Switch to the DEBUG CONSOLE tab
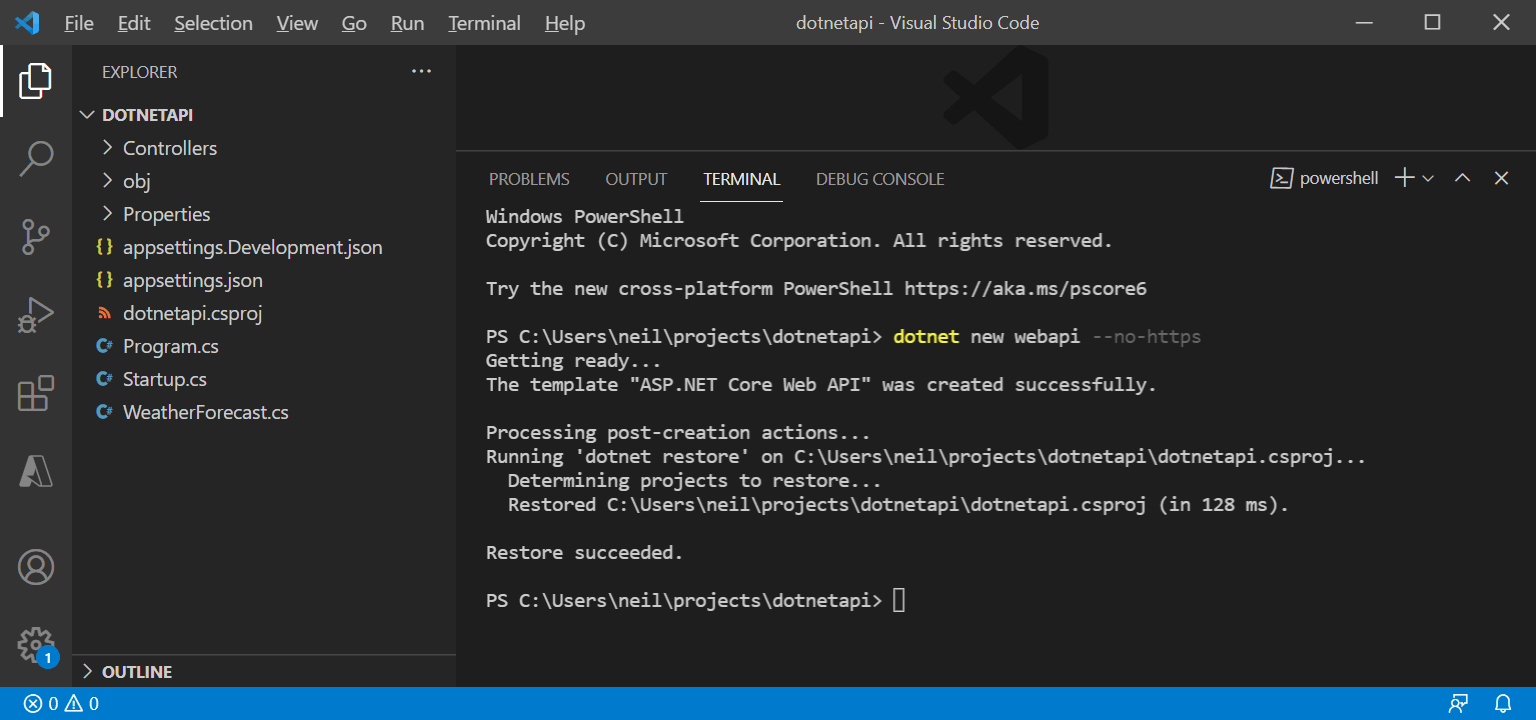This screenshot has height=720, width=1536. [x=880, y=179]
